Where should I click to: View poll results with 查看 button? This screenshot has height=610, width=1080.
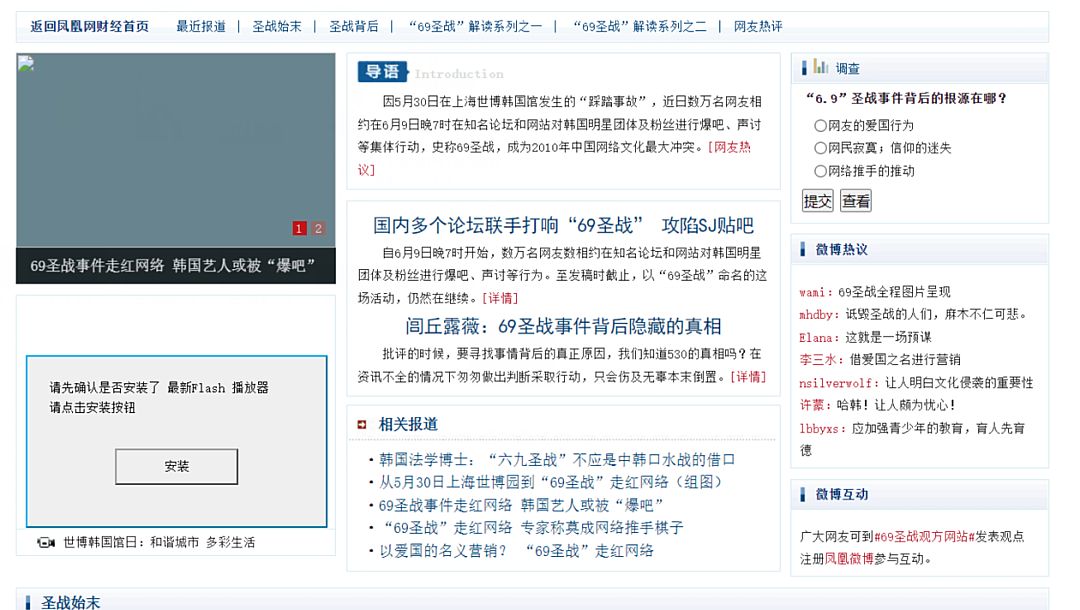[855, 200]
